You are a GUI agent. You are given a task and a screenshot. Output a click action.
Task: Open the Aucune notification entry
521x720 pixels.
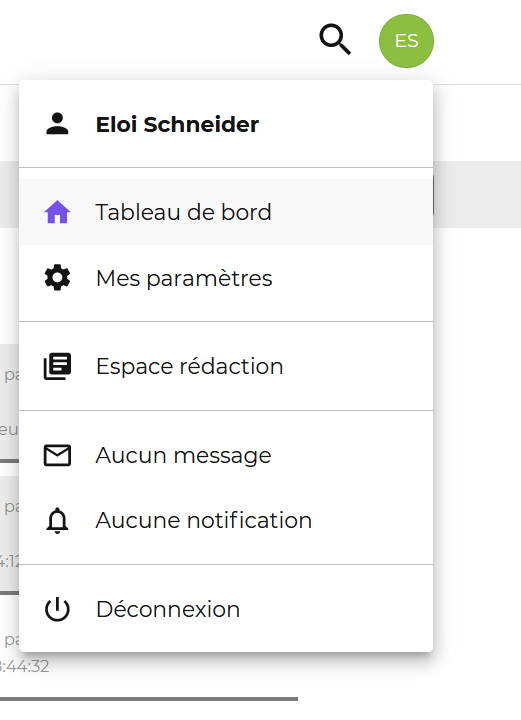tap(226, 521)
